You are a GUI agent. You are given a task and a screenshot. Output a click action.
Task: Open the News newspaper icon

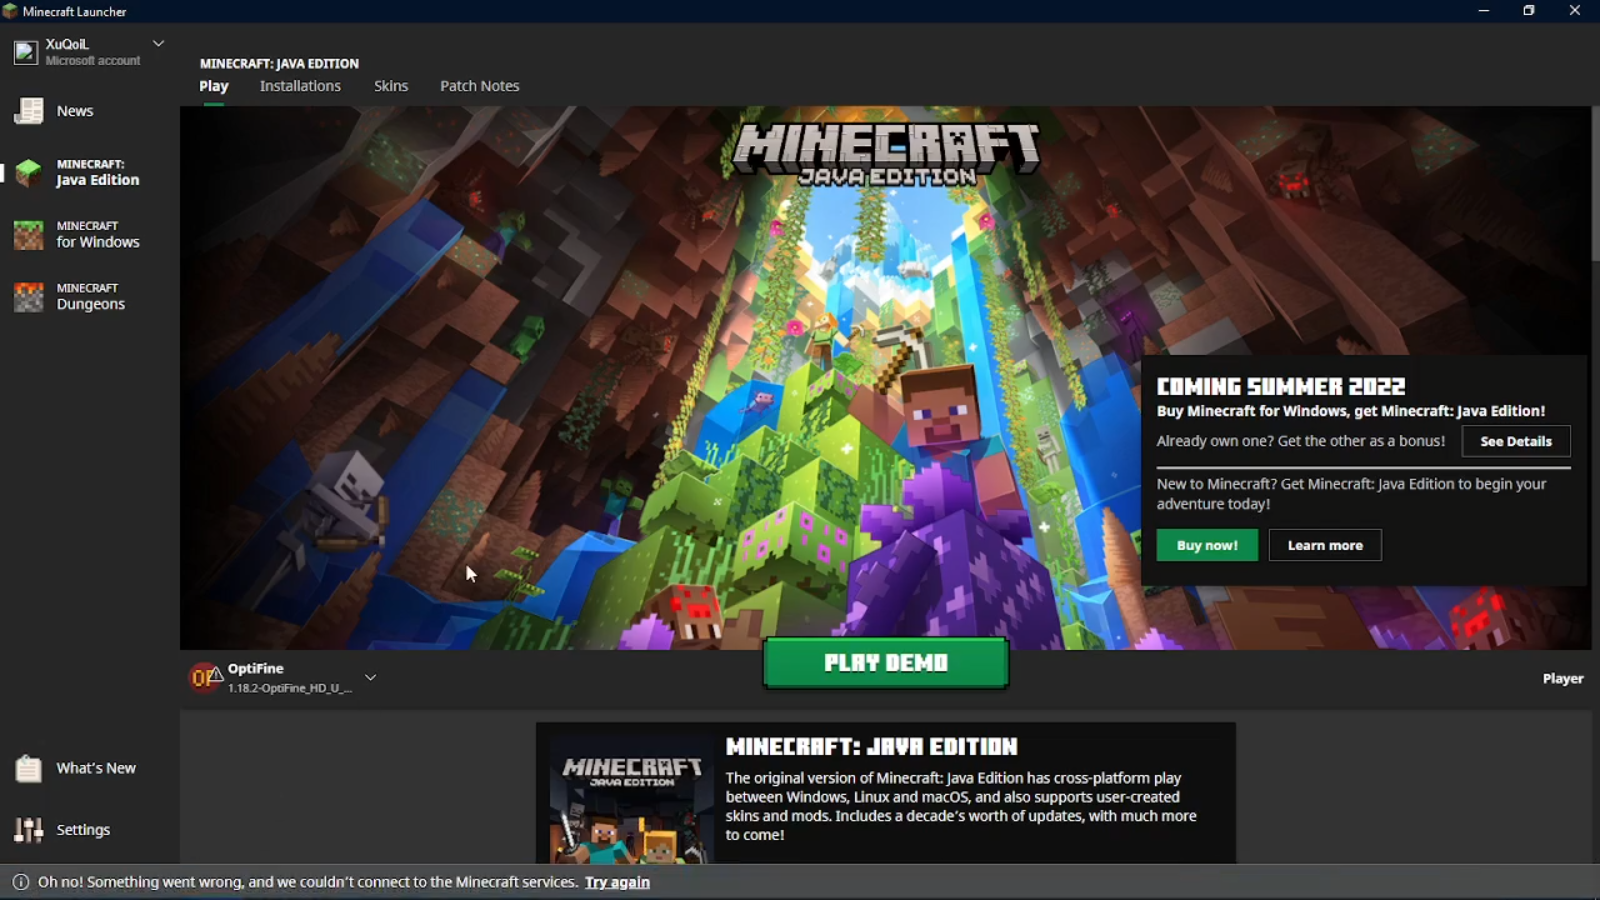pyautogui.click(x=29, y=111)
